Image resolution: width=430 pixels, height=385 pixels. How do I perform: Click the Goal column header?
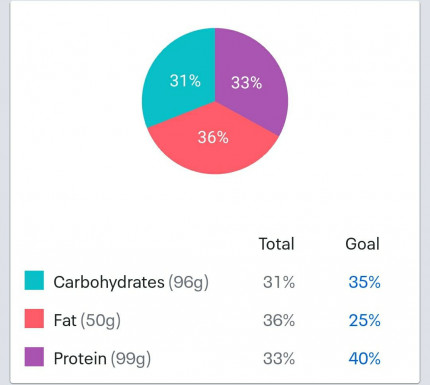coord(363,244)
